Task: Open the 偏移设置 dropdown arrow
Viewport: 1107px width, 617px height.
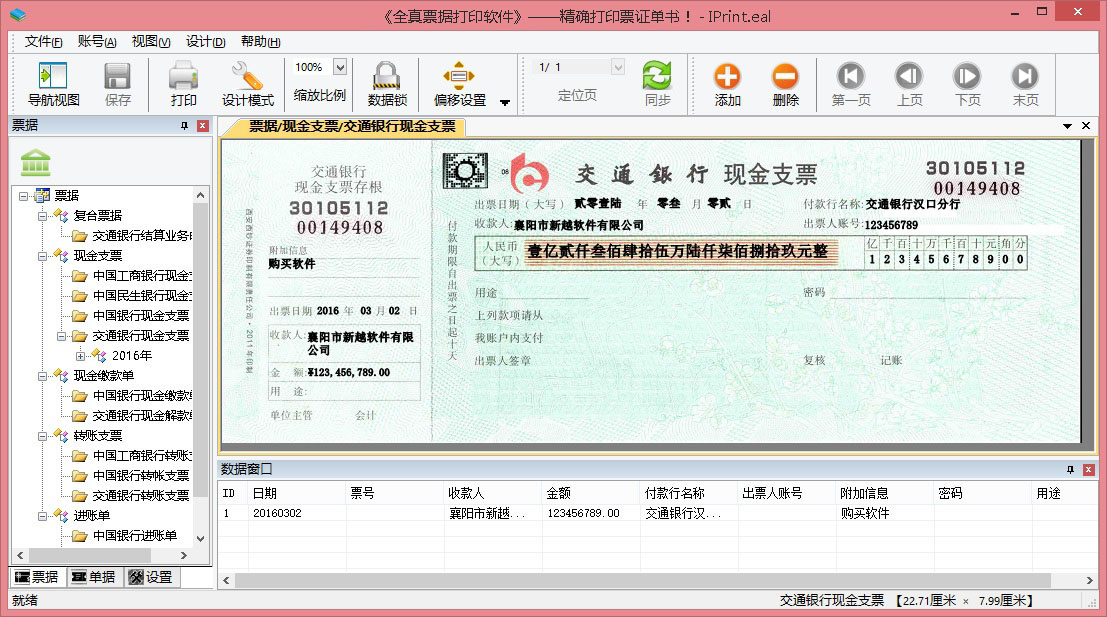Action: (505, 102)
